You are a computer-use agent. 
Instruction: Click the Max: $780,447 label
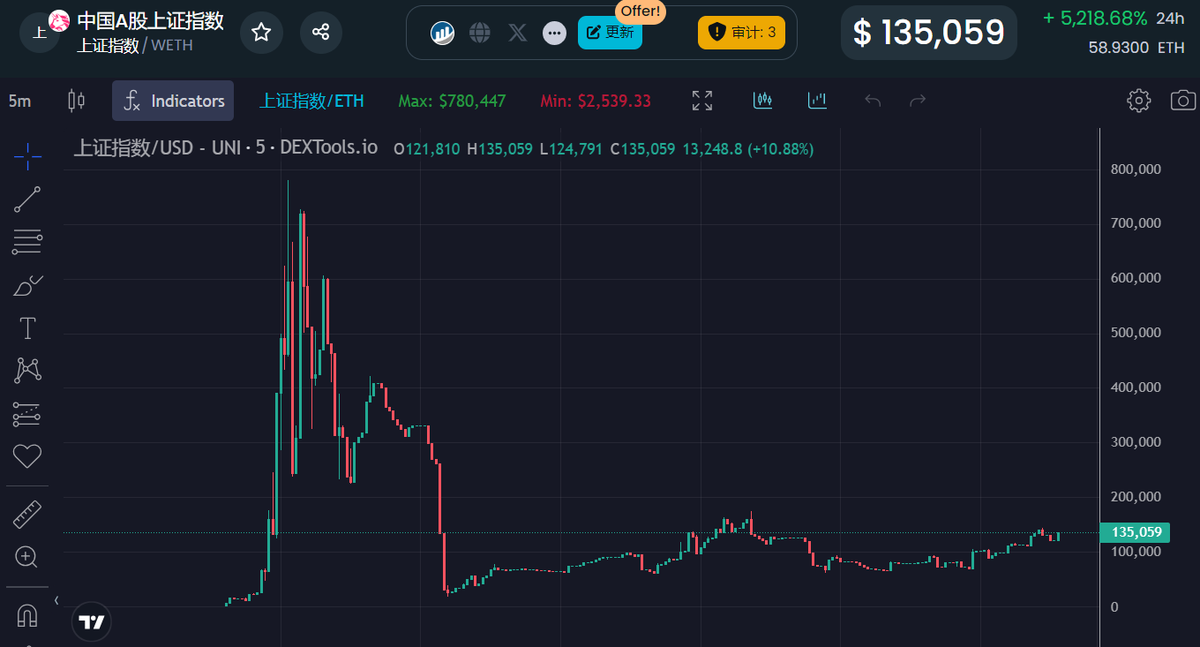tap(452, 101)
